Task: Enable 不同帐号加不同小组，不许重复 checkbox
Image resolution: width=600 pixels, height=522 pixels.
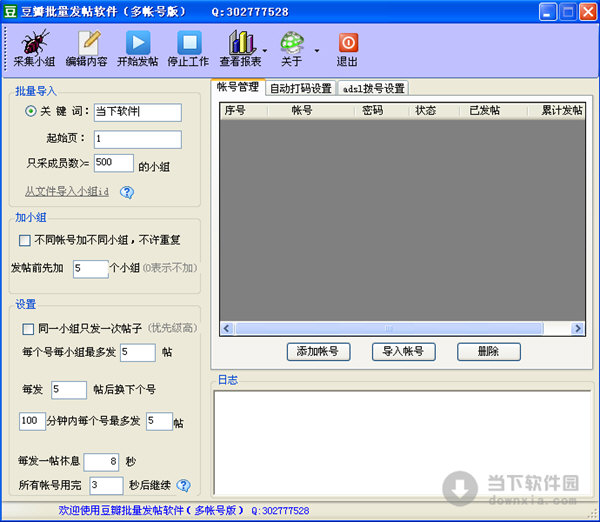Action: (x=25, y=240)
